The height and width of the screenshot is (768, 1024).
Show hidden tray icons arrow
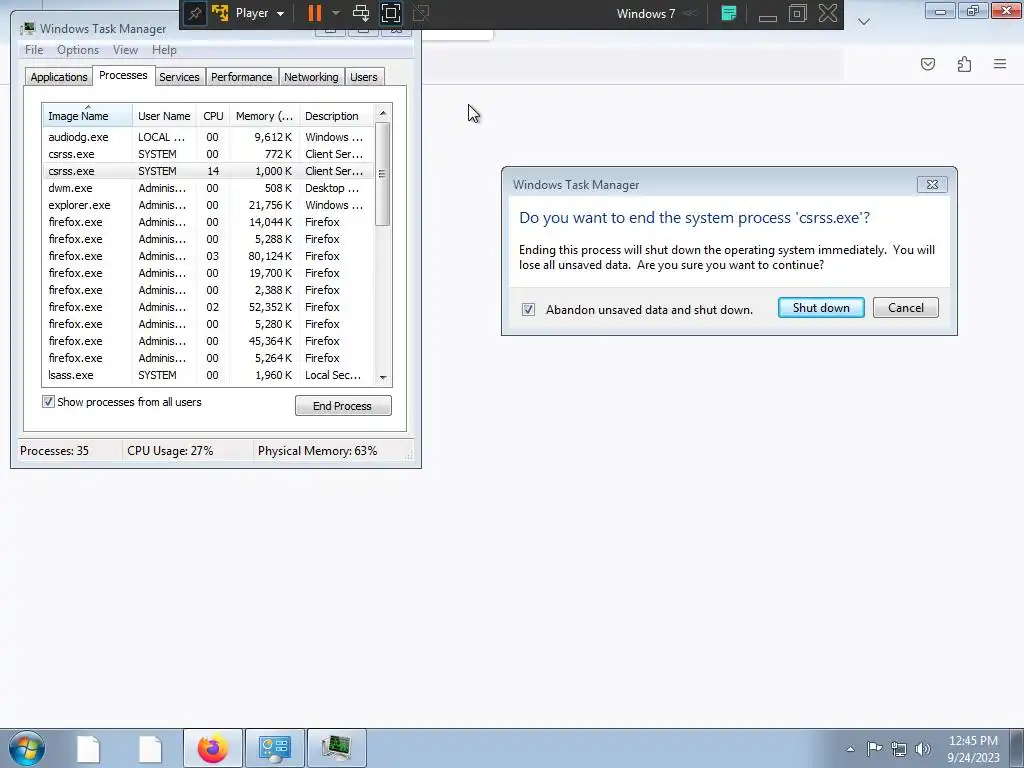point(850,749)
